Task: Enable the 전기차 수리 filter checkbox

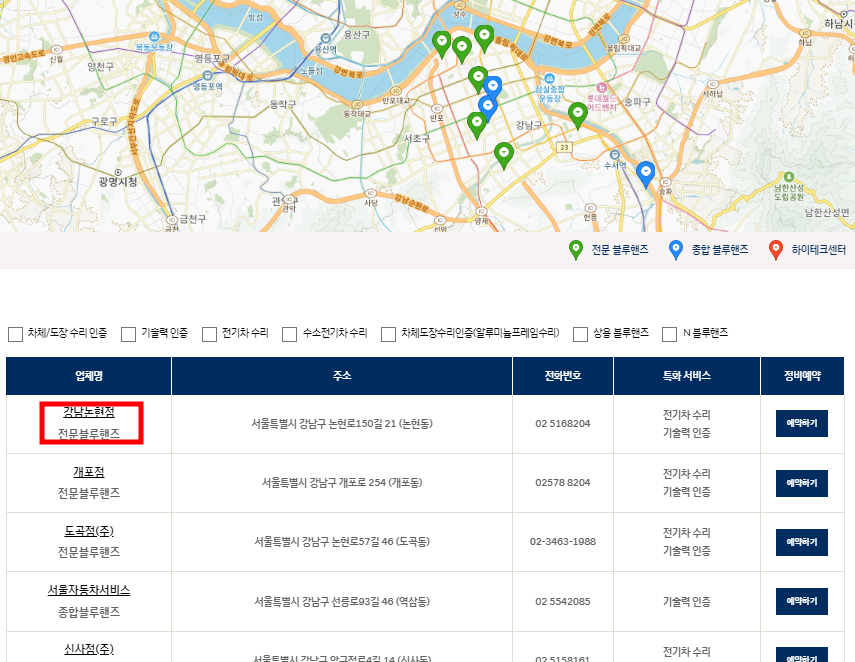Action: point(208,333)
